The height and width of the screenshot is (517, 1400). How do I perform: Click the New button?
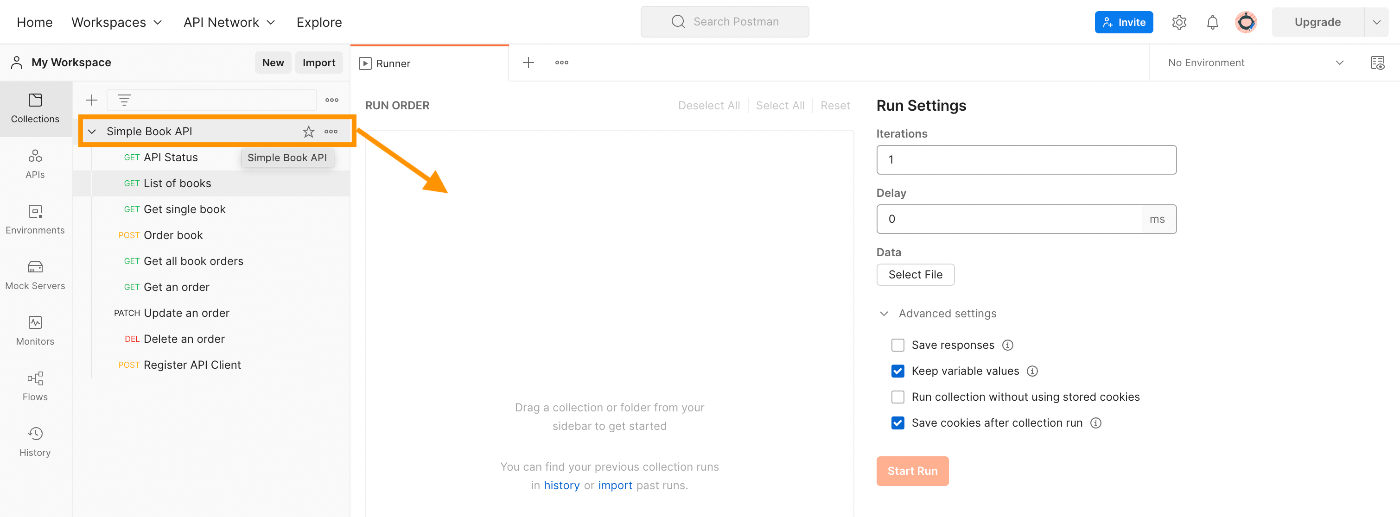273,62
